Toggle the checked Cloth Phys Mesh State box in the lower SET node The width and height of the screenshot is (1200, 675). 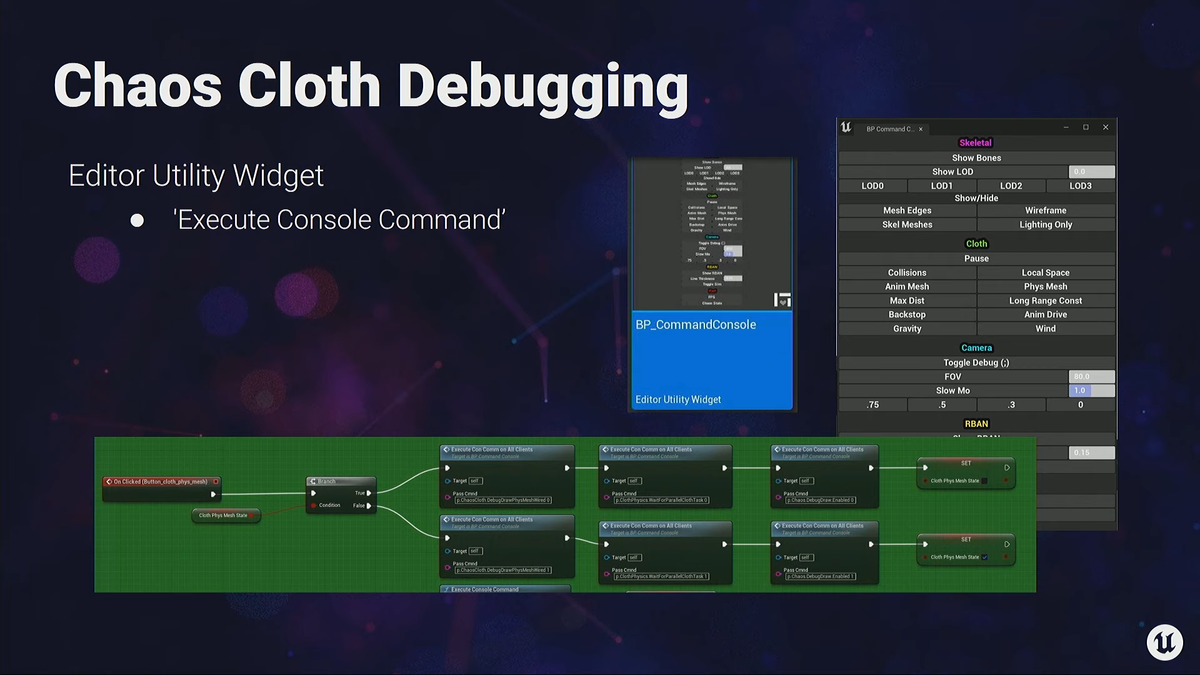pos(984,557)
